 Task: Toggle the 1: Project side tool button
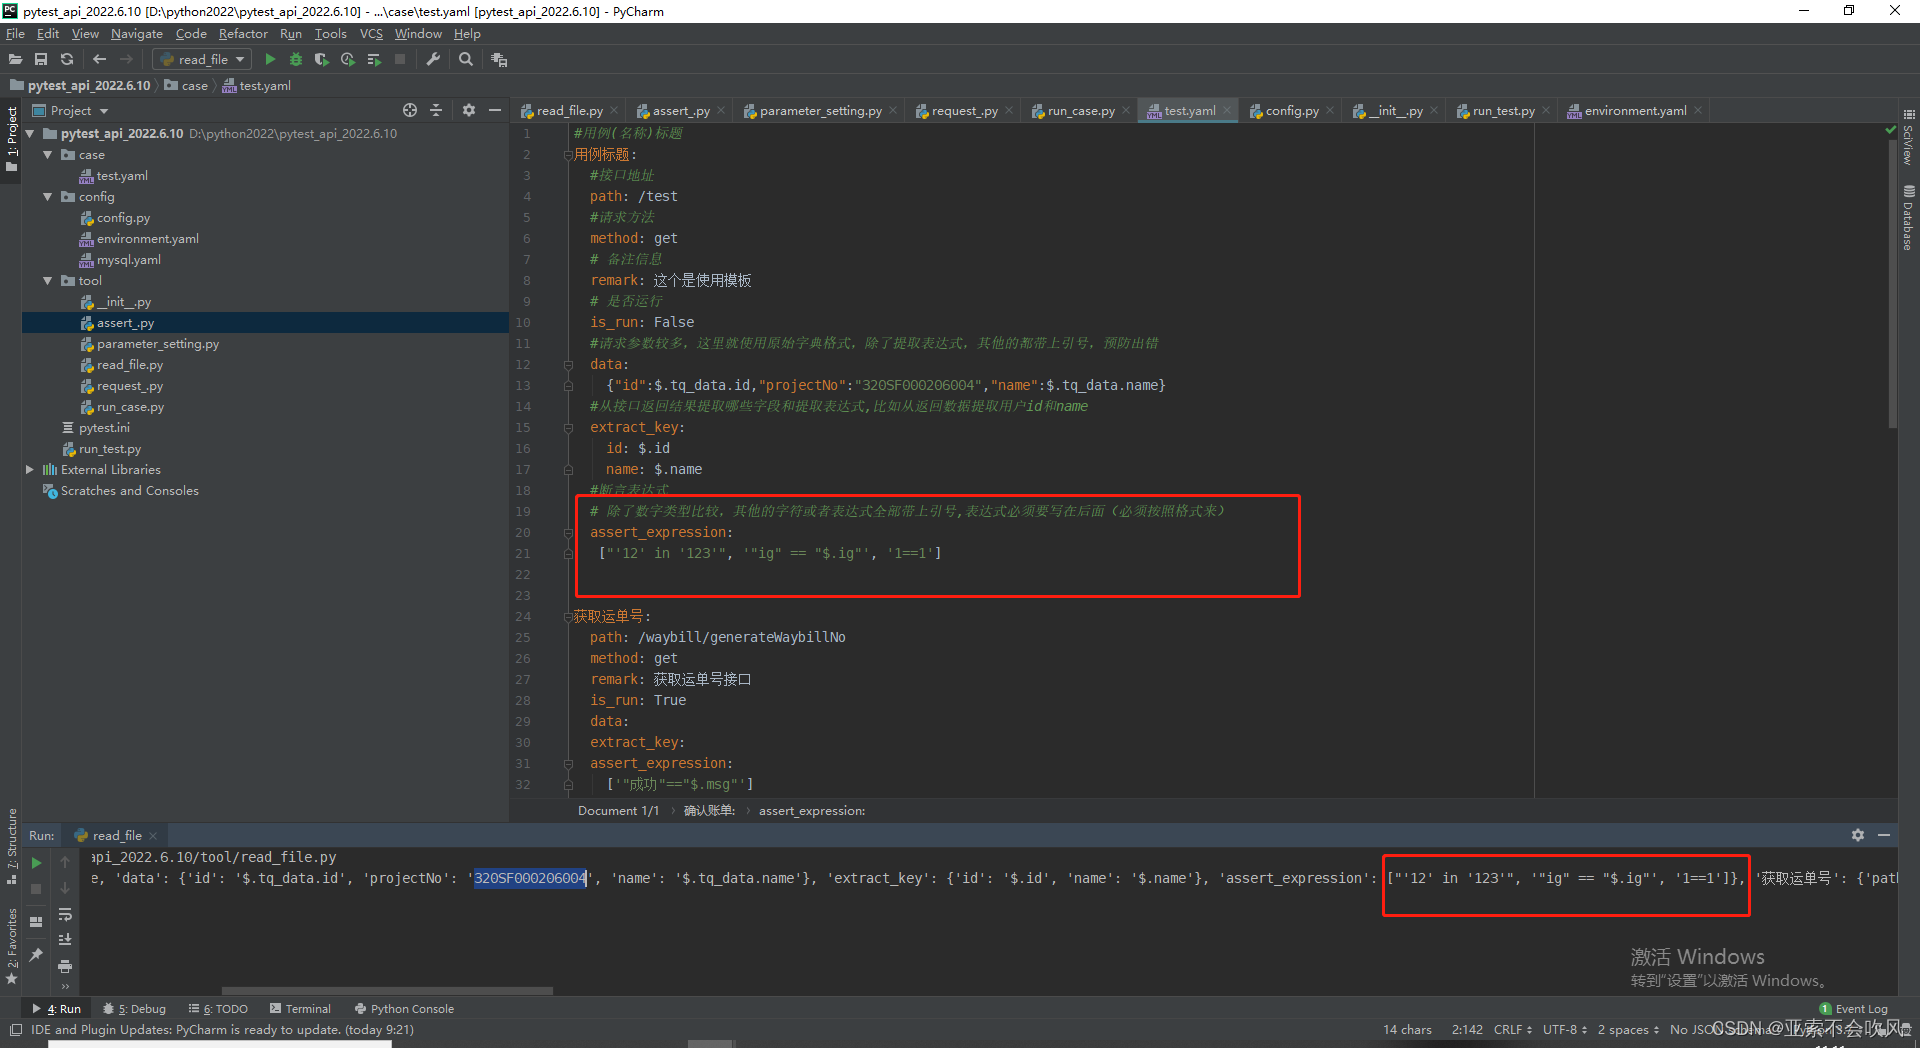[12, 139]
